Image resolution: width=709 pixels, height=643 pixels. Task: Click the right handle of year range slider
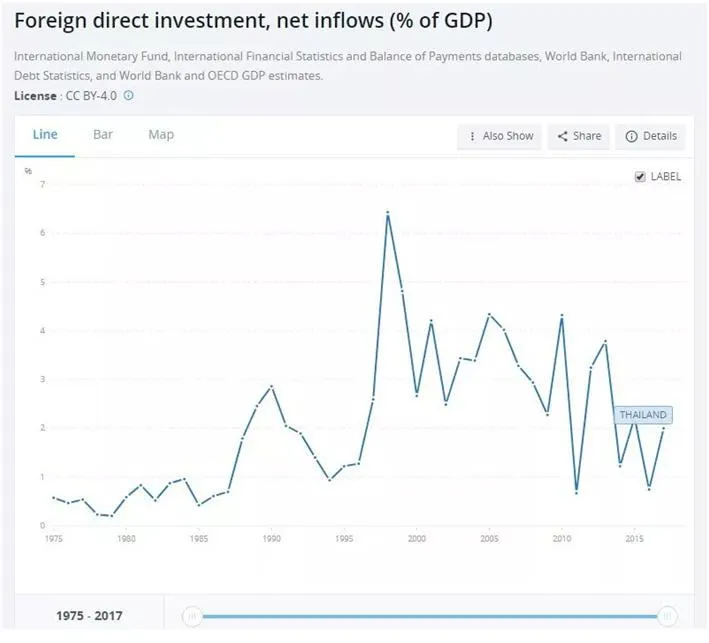point(668,616)
